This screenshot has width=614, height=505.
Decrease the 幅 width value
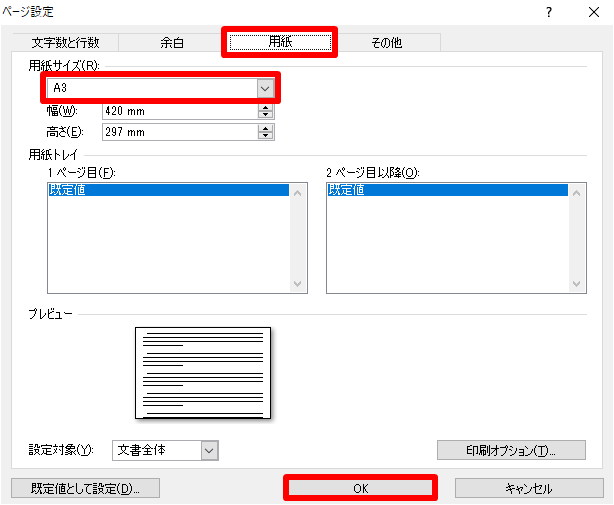click(x=265, y=115)
